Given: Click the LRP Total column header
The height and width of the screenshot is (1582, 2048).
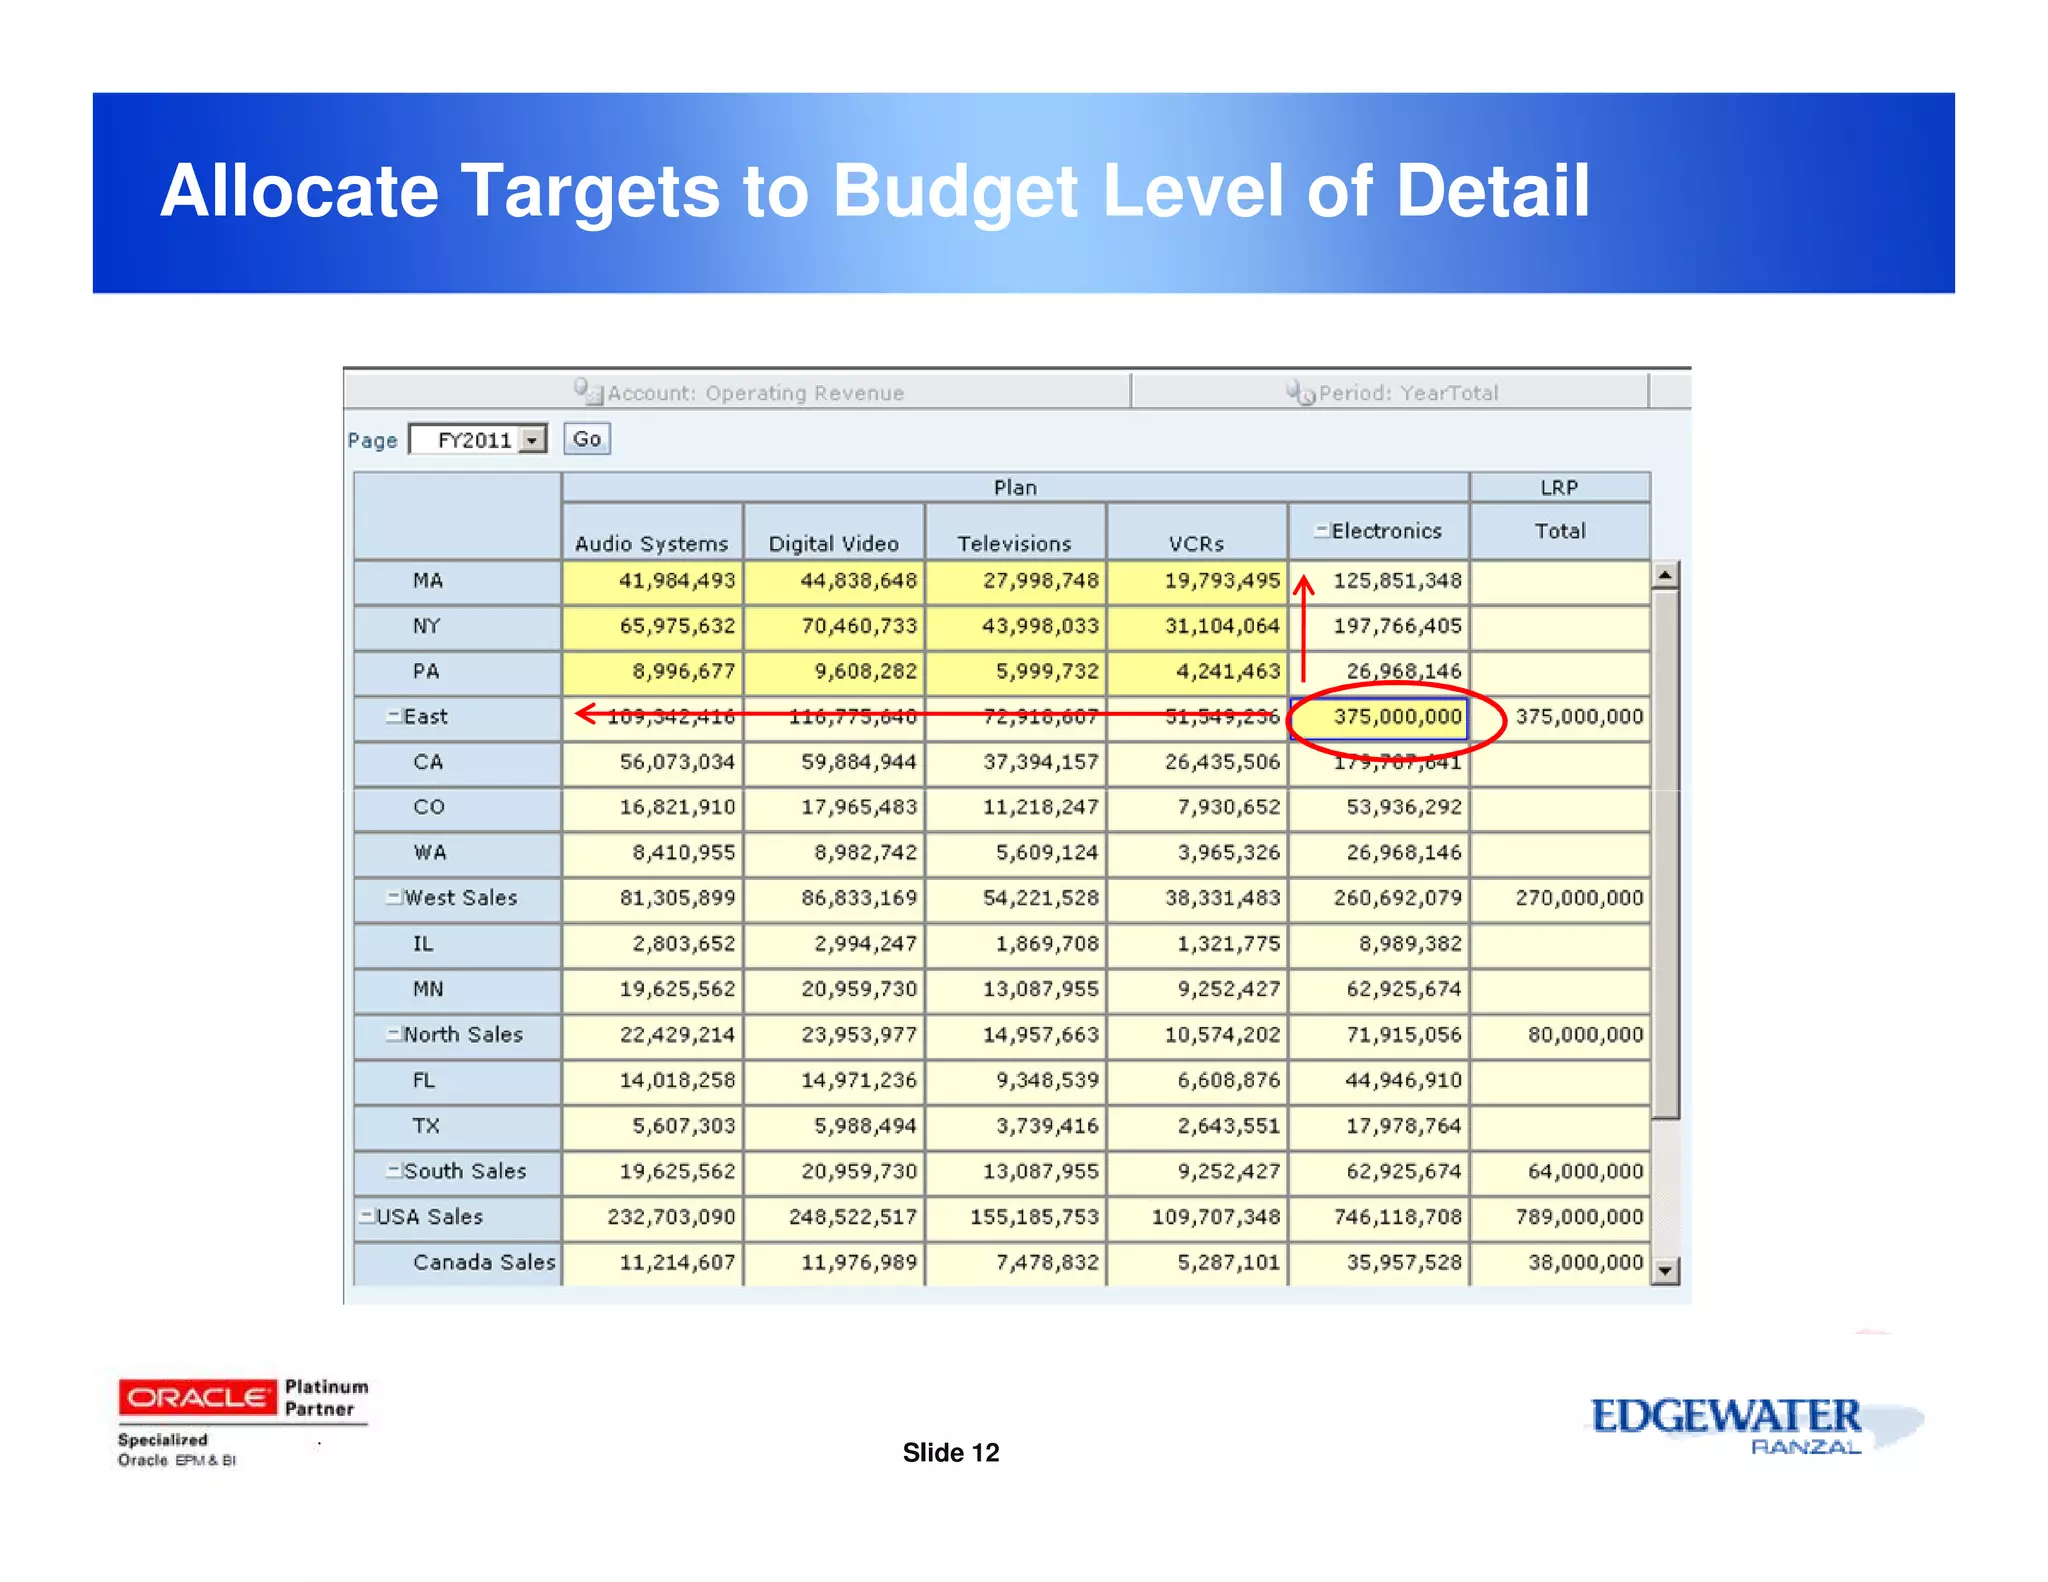Looking at the screenshot, I should (1560, 532).
